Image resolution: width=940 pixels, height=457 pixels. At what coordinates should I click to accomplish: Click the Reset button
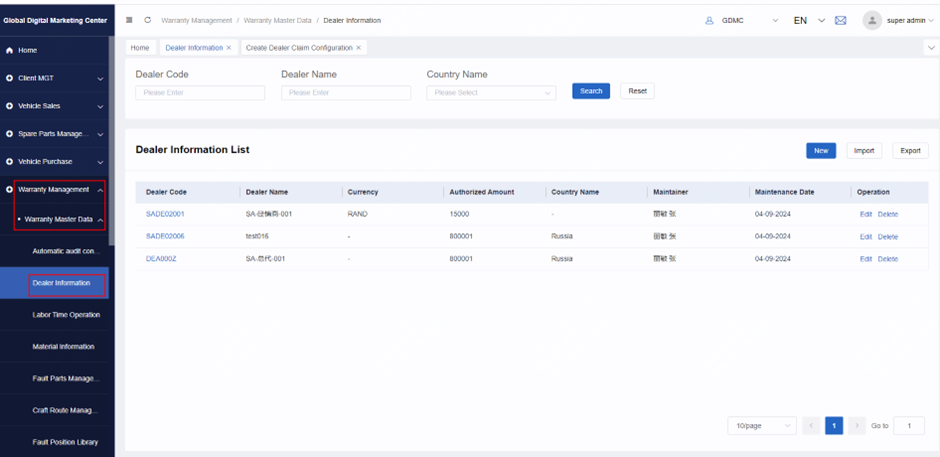(x=637, y=91)
